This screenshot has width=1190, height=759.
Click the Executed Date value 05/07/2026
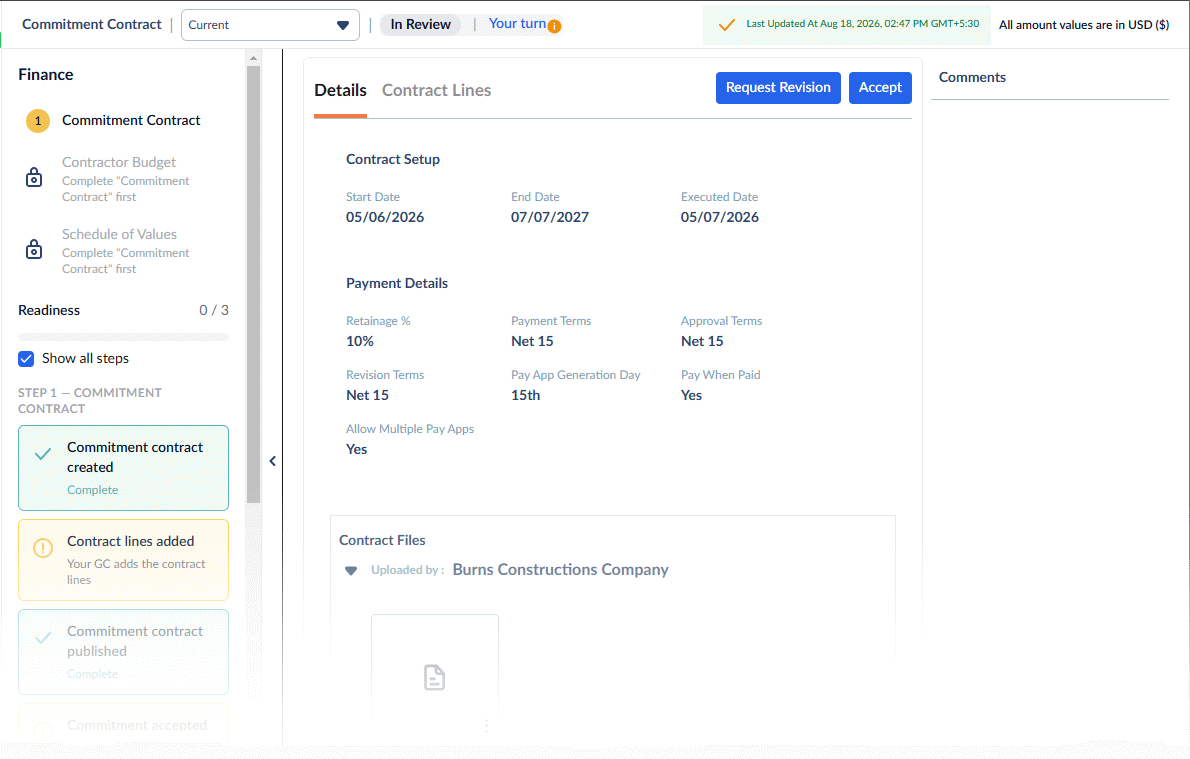(x=719, y=217)
